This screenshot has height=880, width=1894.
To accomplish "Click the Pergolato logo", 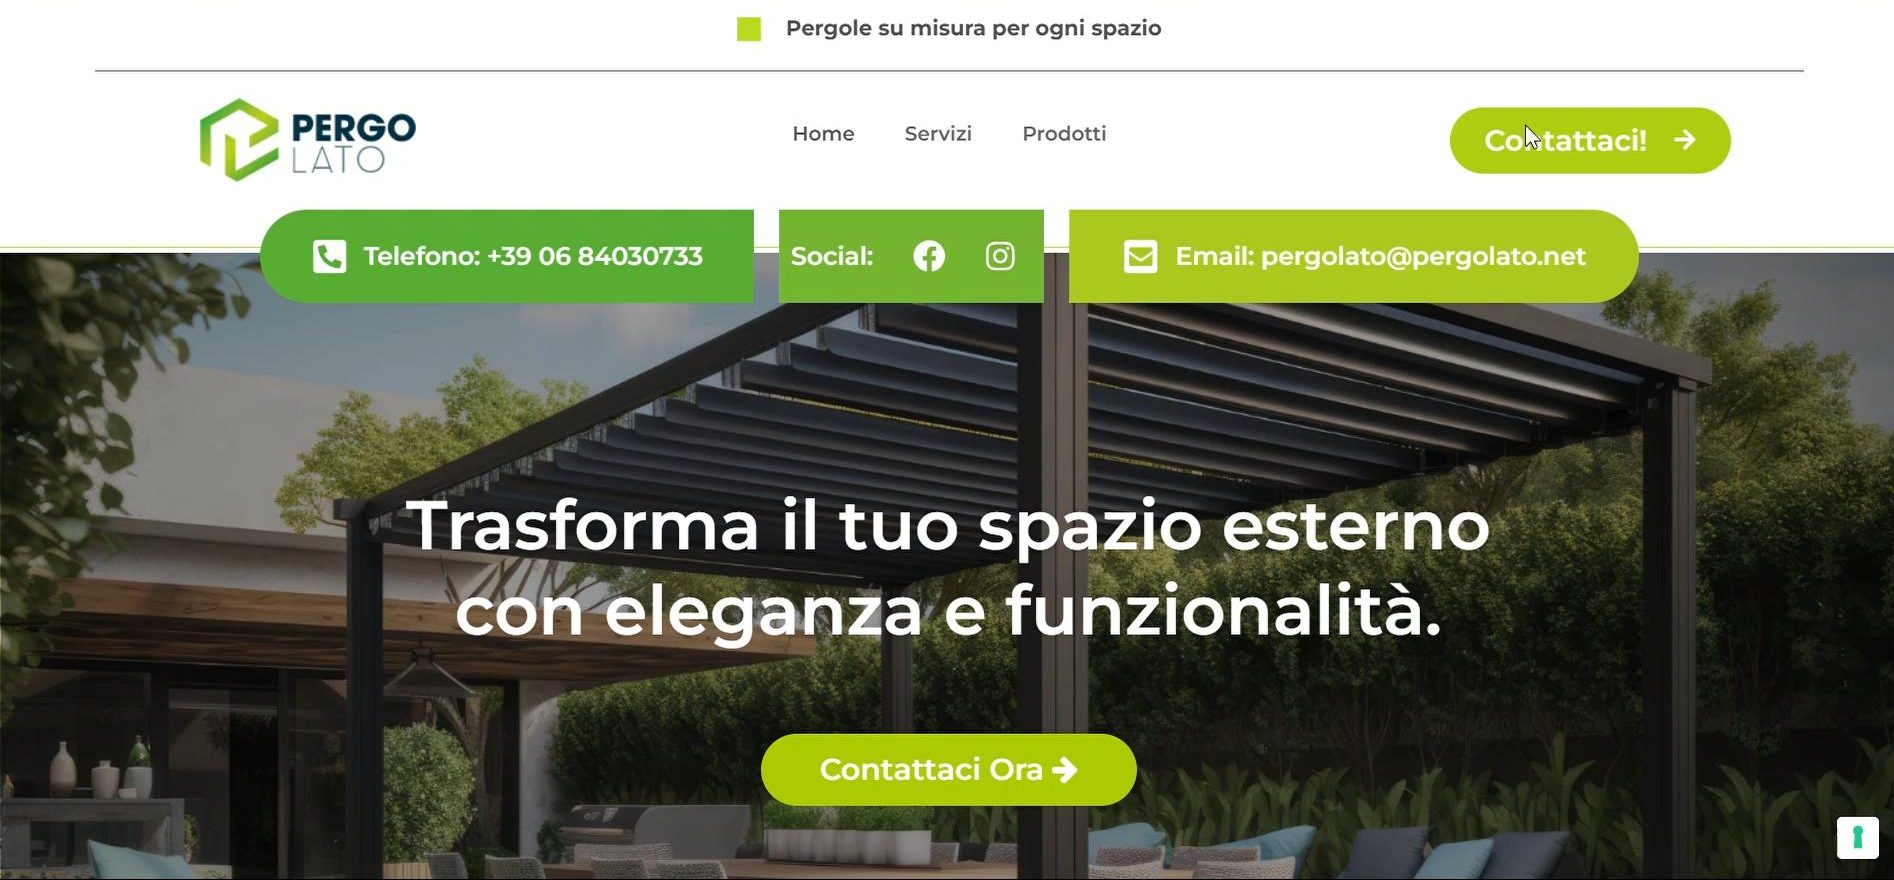I will click(308, 140).
